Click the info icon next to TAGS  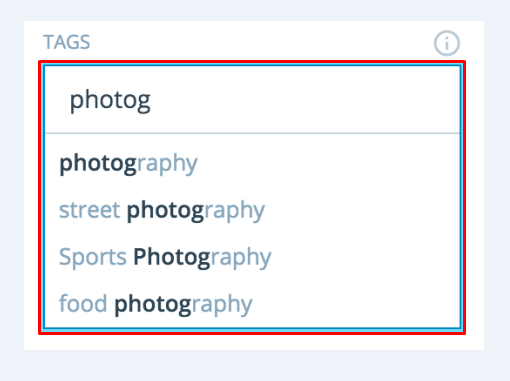(x=447, y=43)
